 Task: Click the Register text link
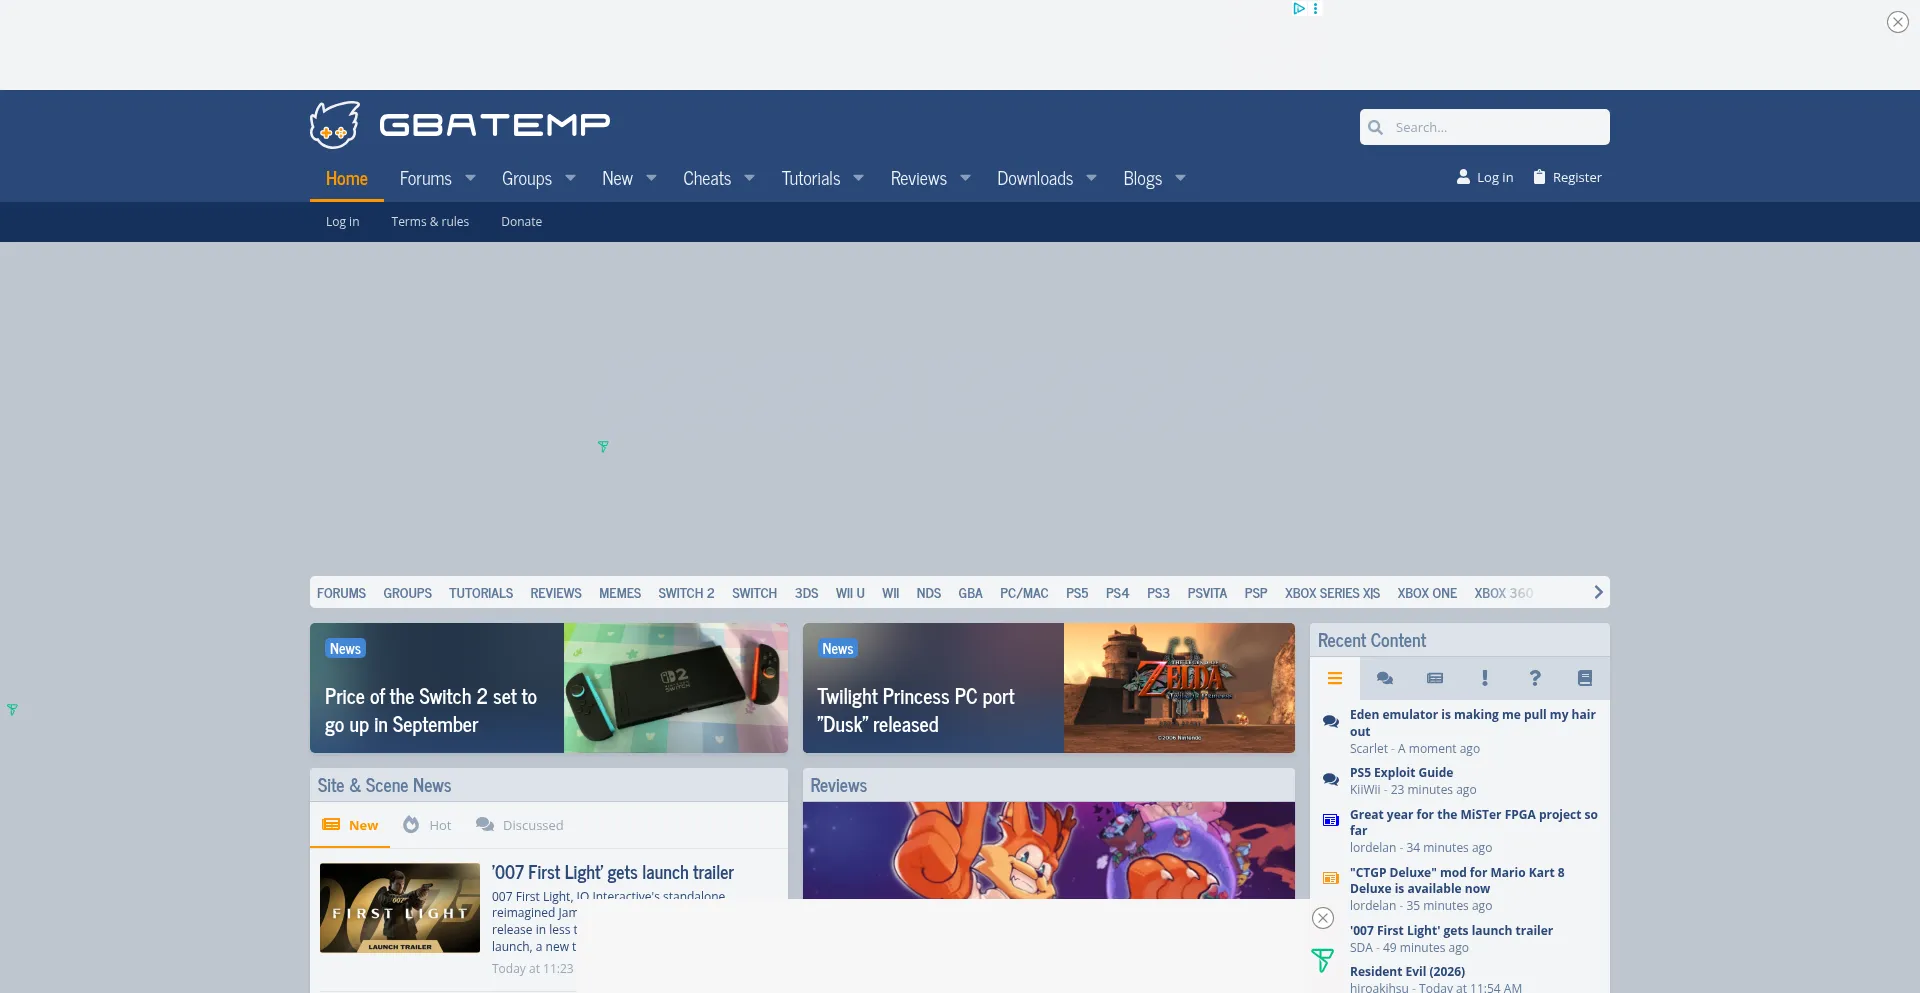click(x=1577, y=177)
